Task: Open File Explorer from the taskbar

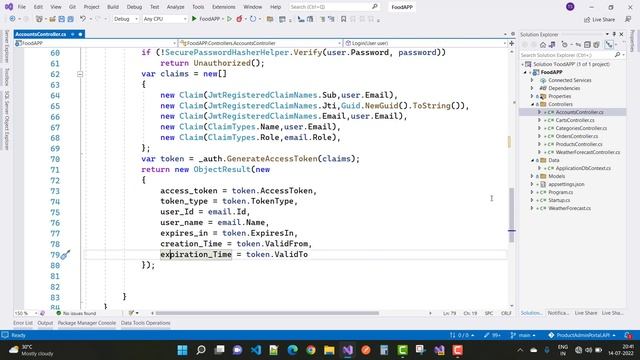Action: (329, 350)
